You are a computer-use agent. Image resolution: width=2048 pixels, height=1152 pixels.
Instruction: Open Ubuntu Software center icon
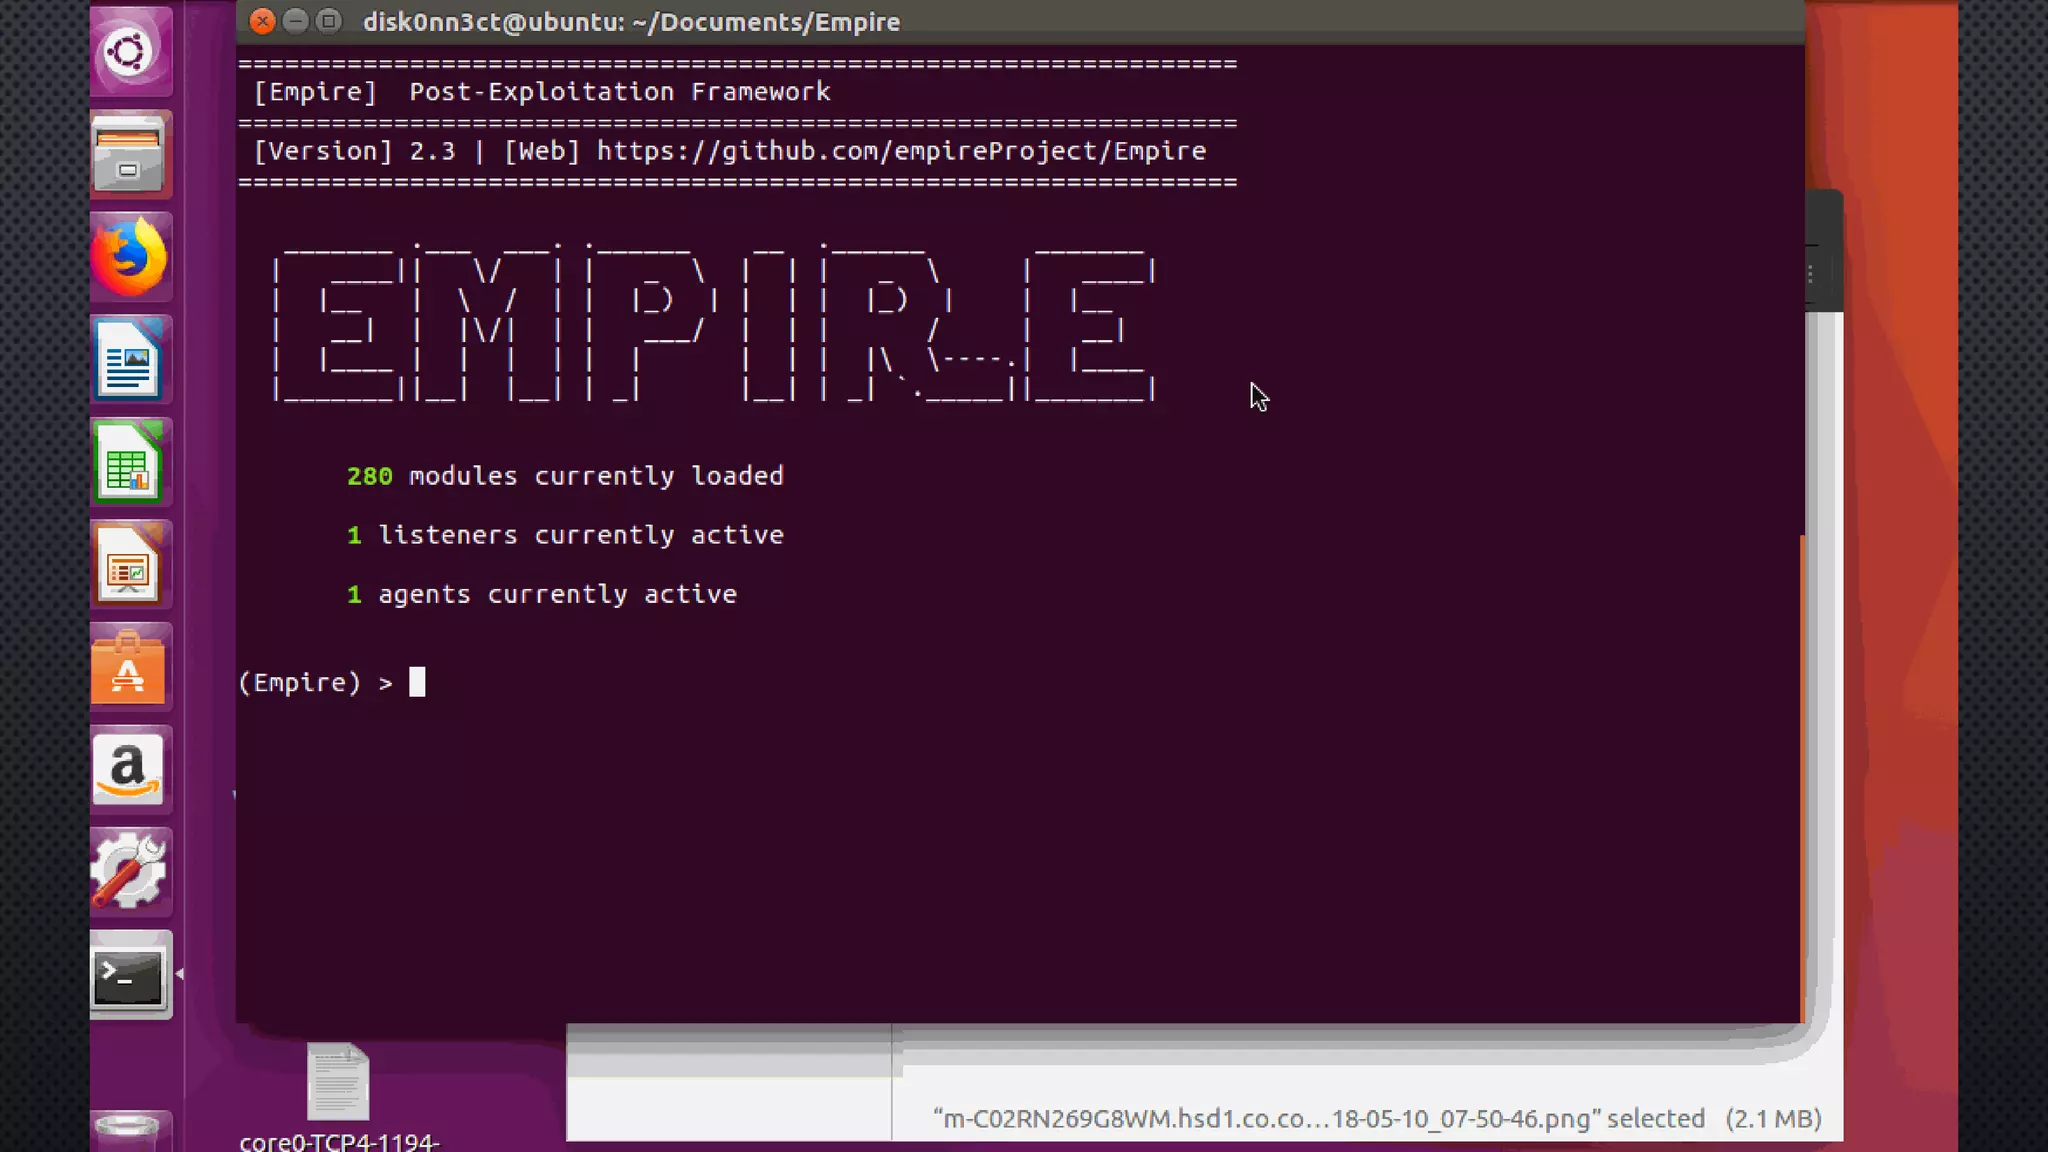pos(130,668)
